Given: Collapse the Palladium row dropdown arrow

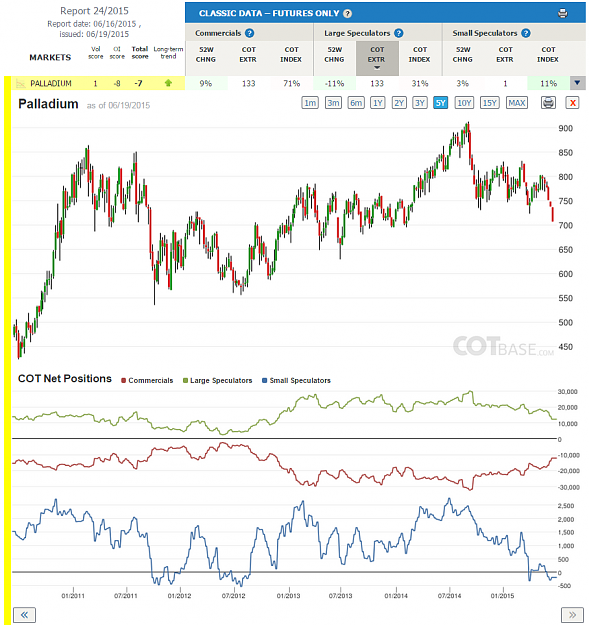Looking at the screenshot, I should coord(577,83).
